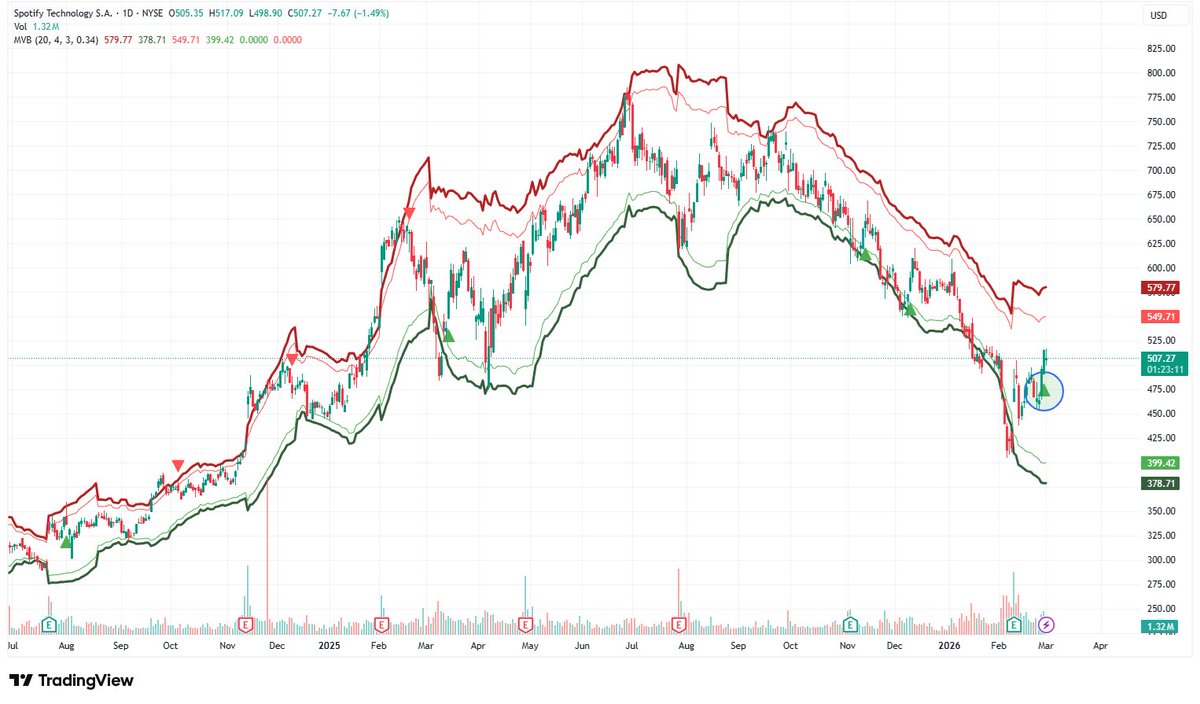Click the 300.00 price axis tick

(1160, 560)
